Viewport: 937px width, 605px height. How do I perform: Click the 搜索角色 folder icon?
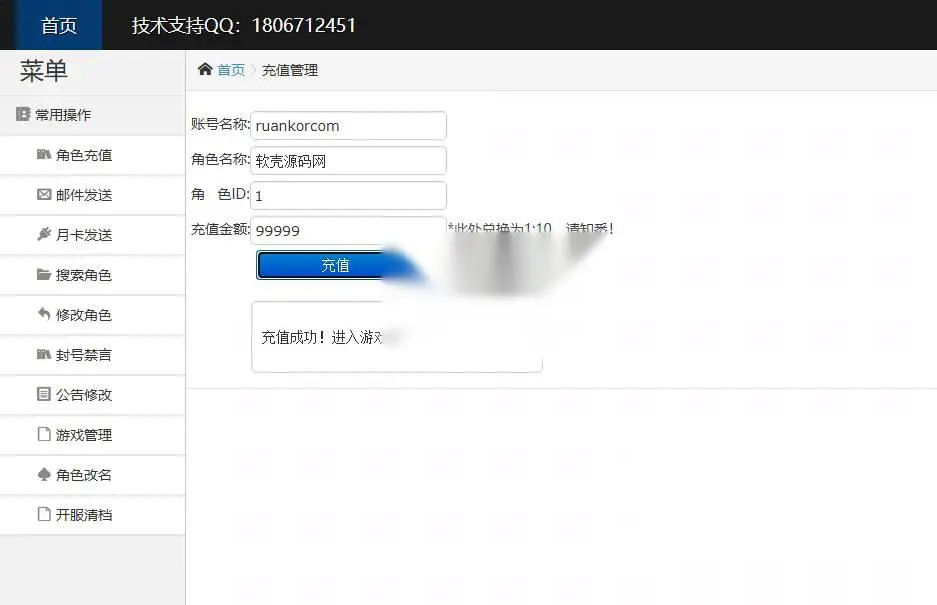coord(44,274)
